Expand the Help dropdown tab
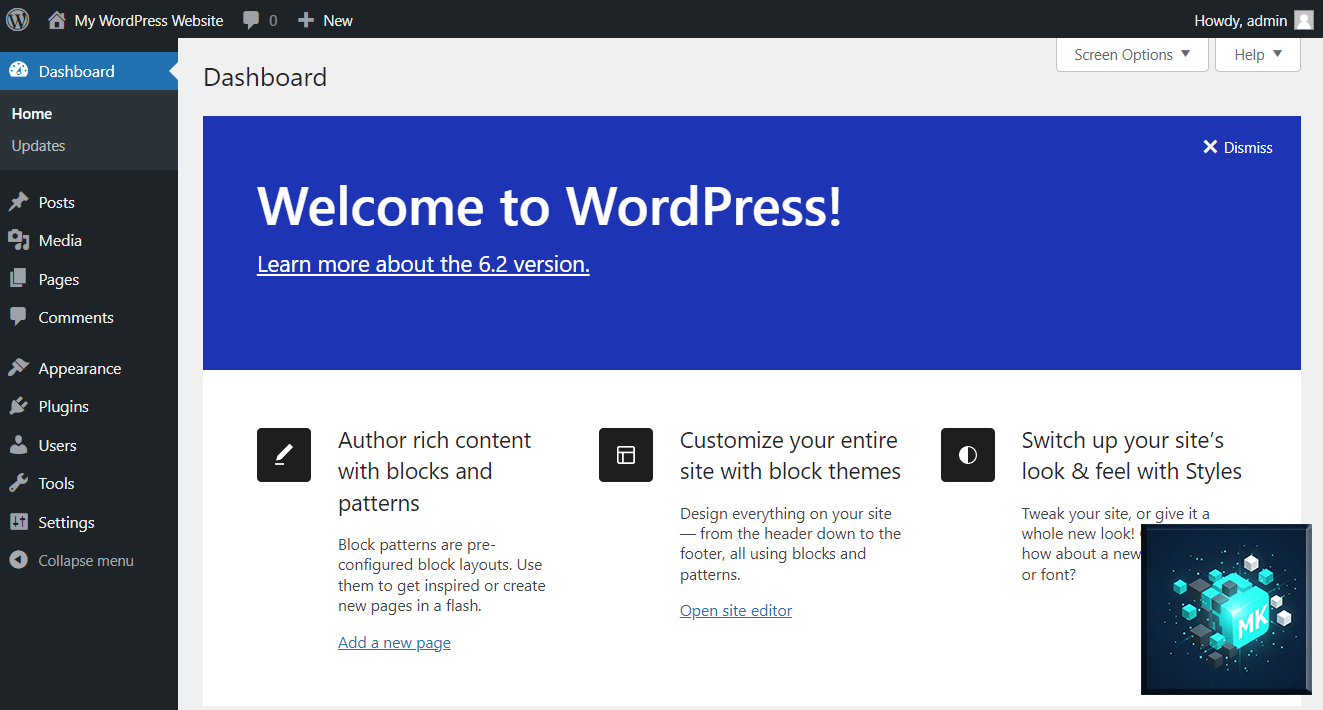Viewport: 1323px width, 710px height. 1258,55
